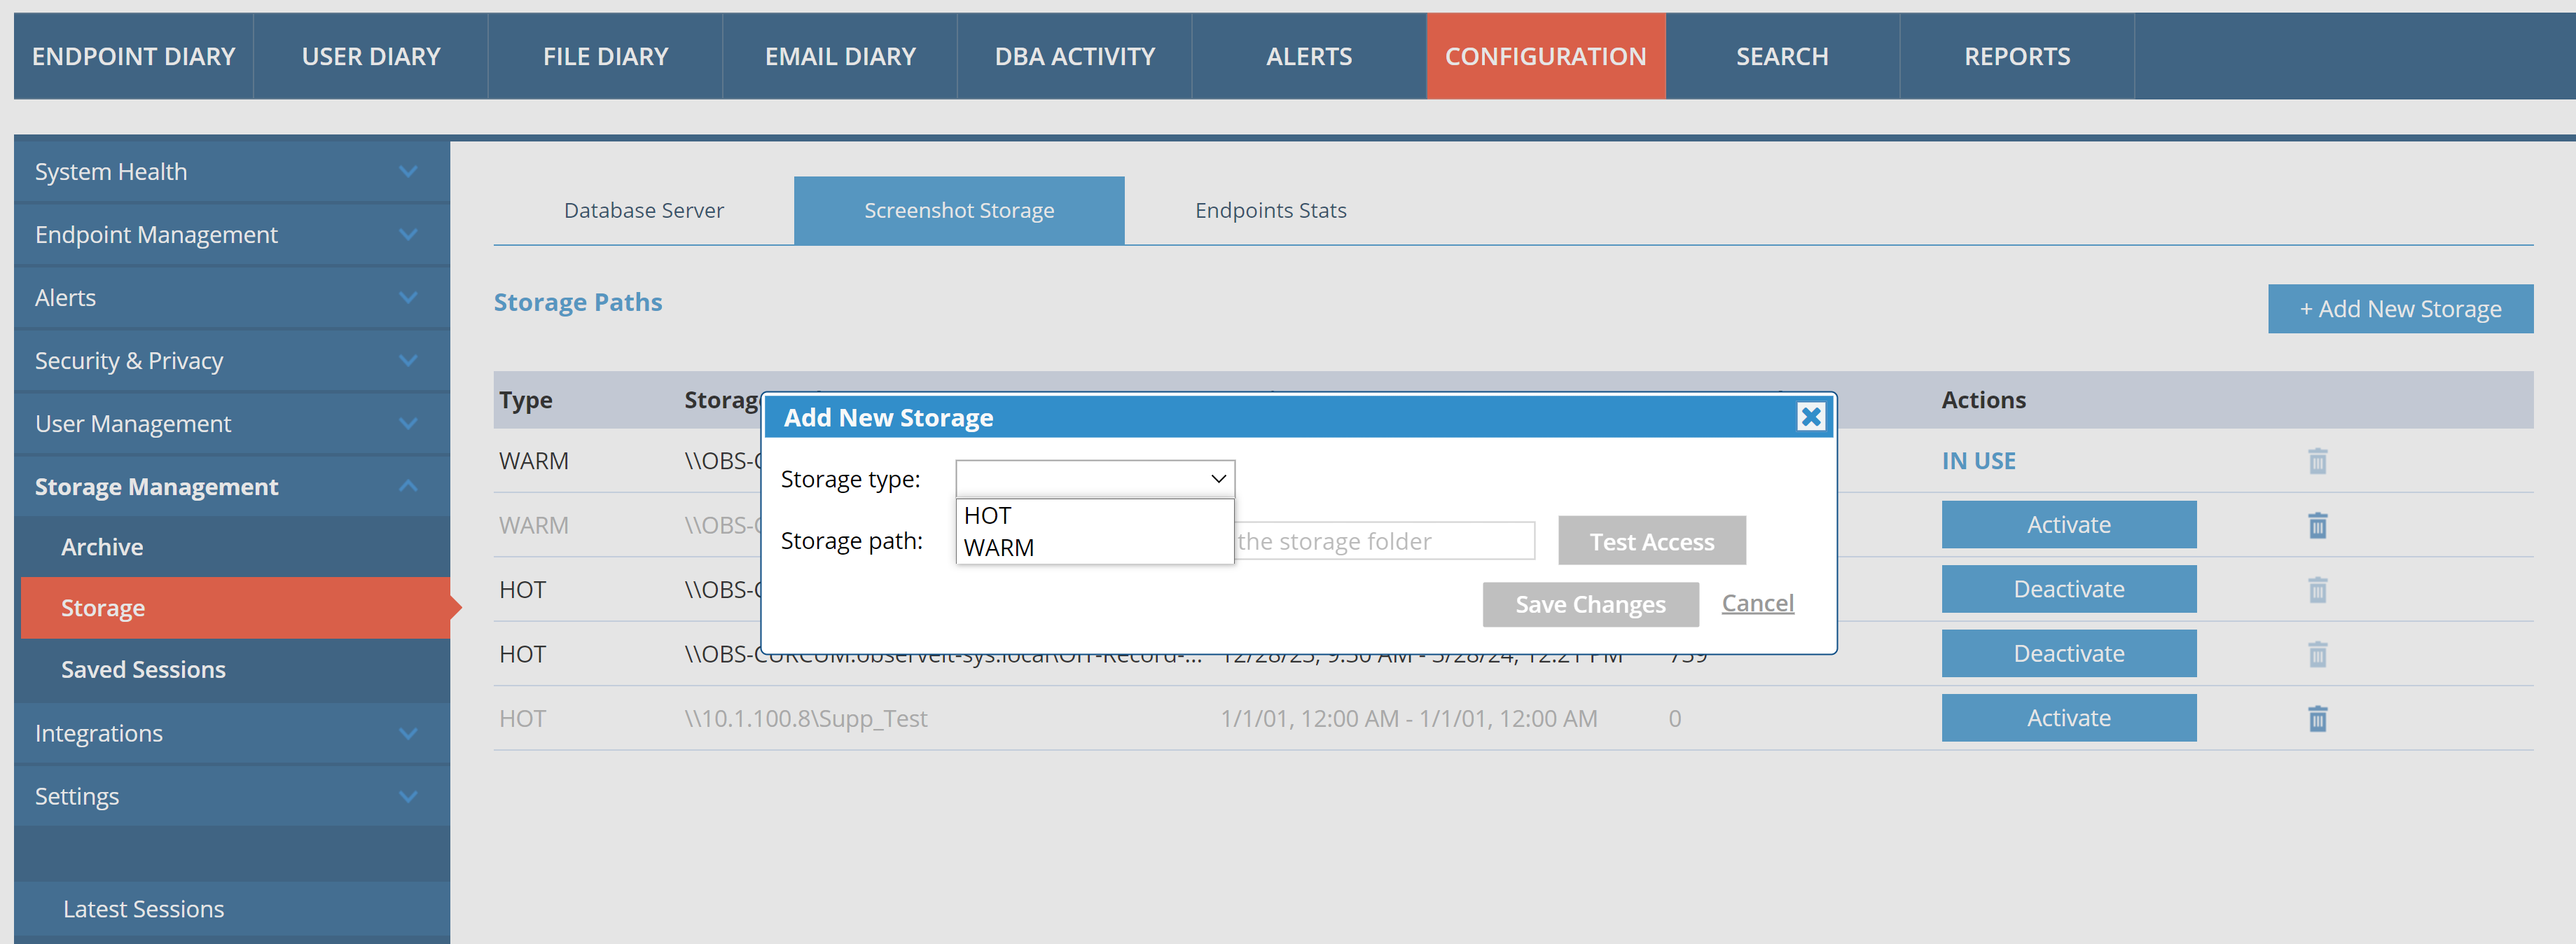Click the + Add New Storage button
Image resolution: width=2576 pixels, height=944 pixels.
click(2399, 309)
